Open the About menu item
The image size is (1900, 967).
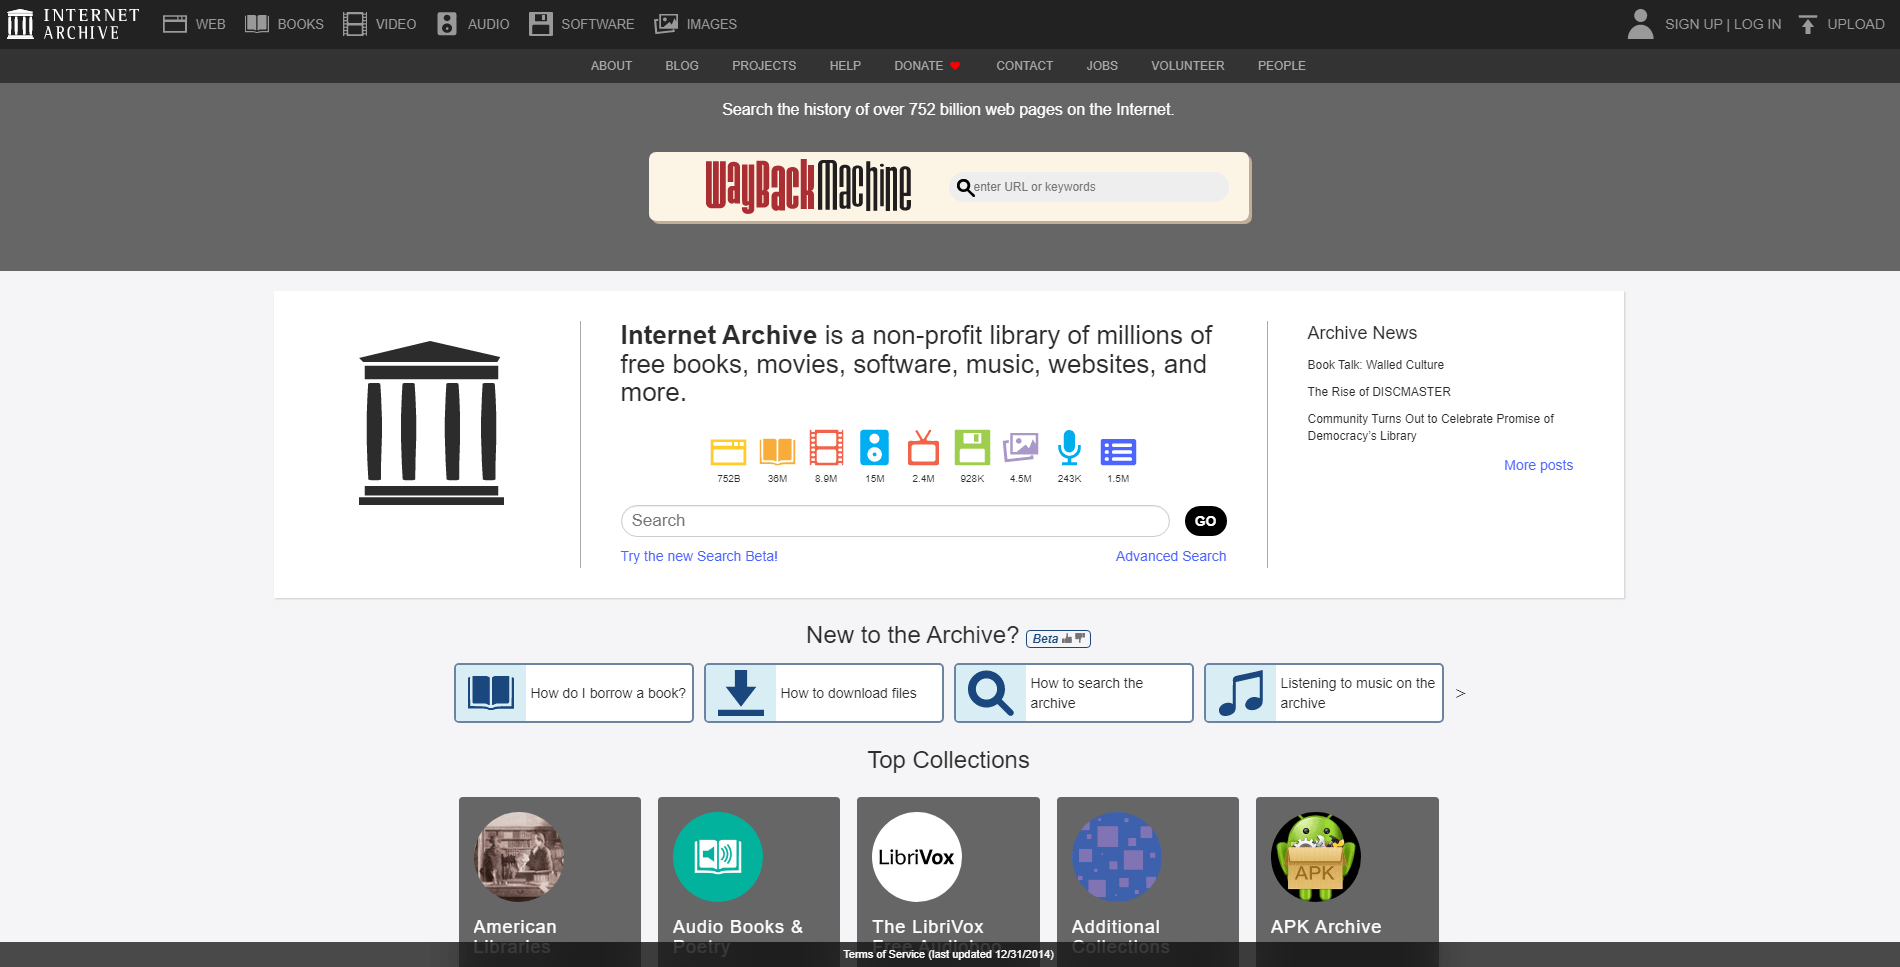point(611,66)
